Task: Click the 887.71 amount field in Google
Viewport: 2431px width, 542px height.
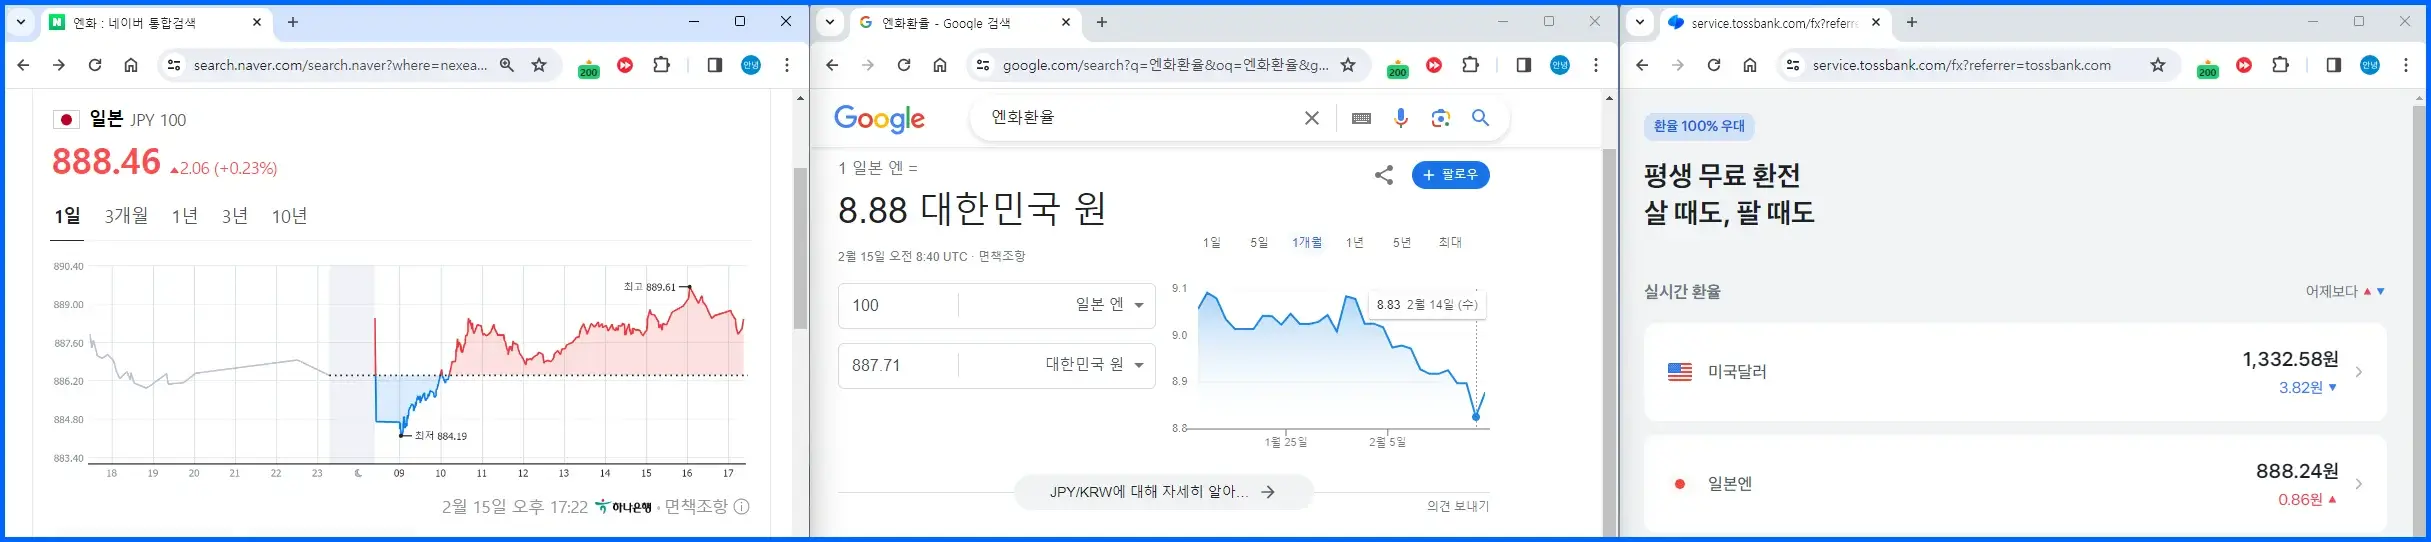Action: pos(898,365)
